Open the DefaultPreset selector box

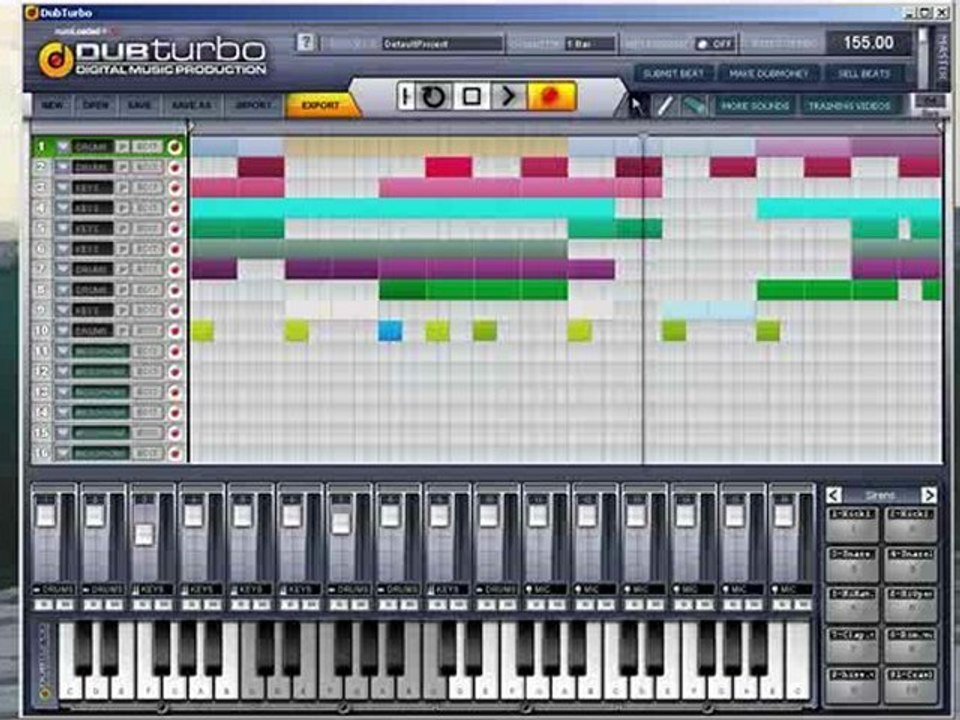pyautogui.click(x=442, y=44)
